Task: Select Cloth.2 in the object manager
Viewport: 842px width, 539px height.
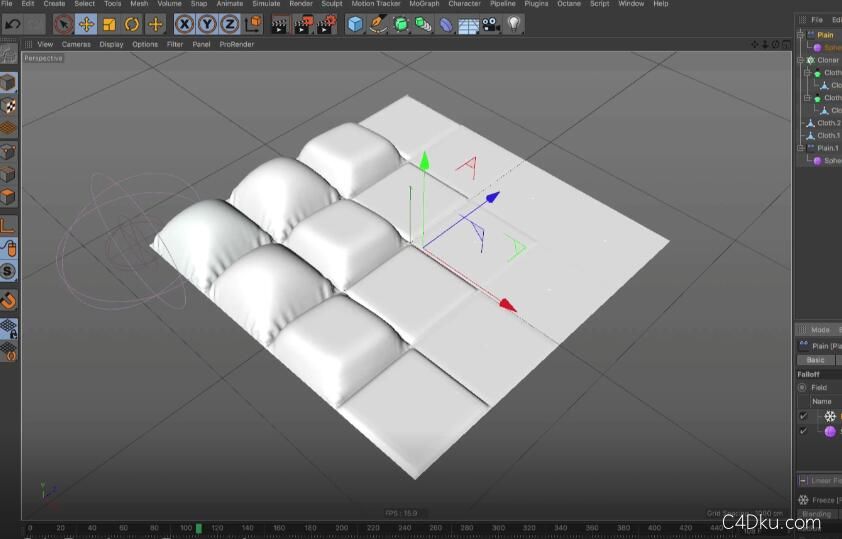Action: 828,123
